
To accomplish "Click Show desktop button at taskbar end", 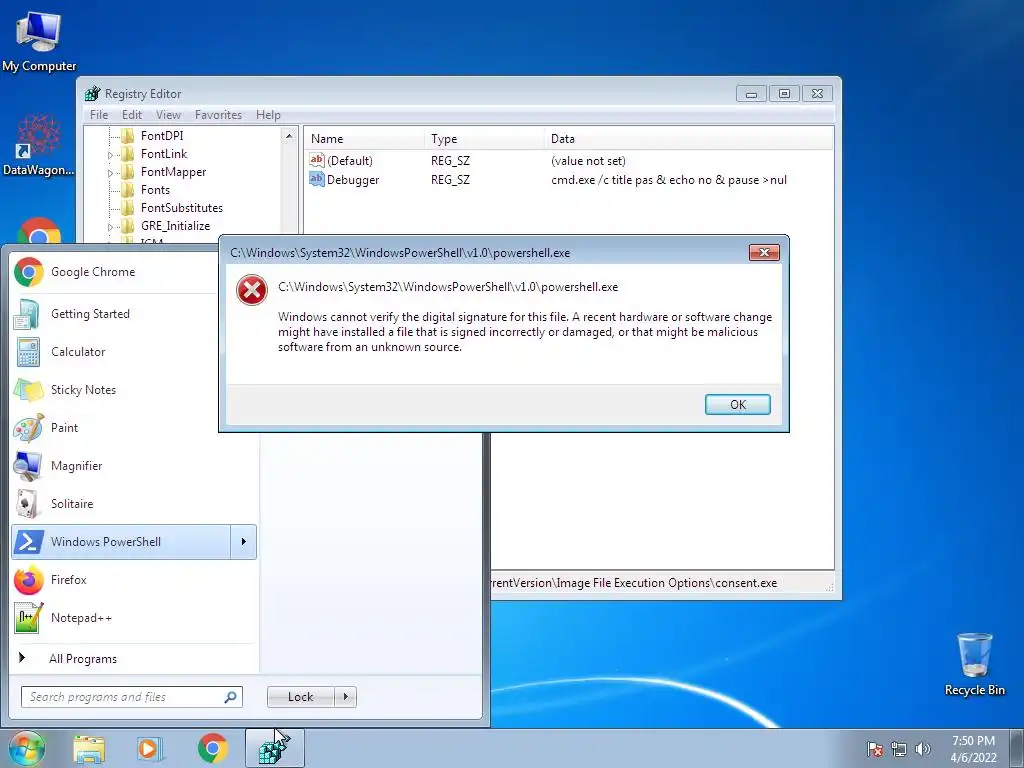I will 1016,748.
